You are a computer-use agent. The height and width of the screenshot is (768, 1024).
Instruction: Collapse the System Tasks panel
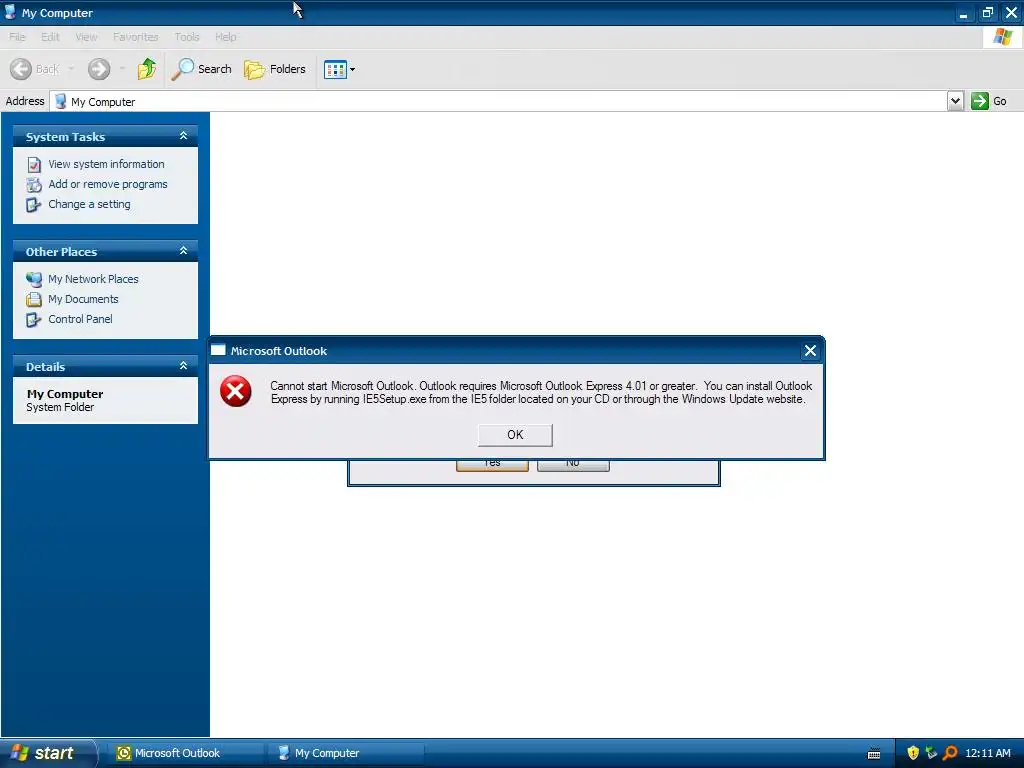coord(184,136)
